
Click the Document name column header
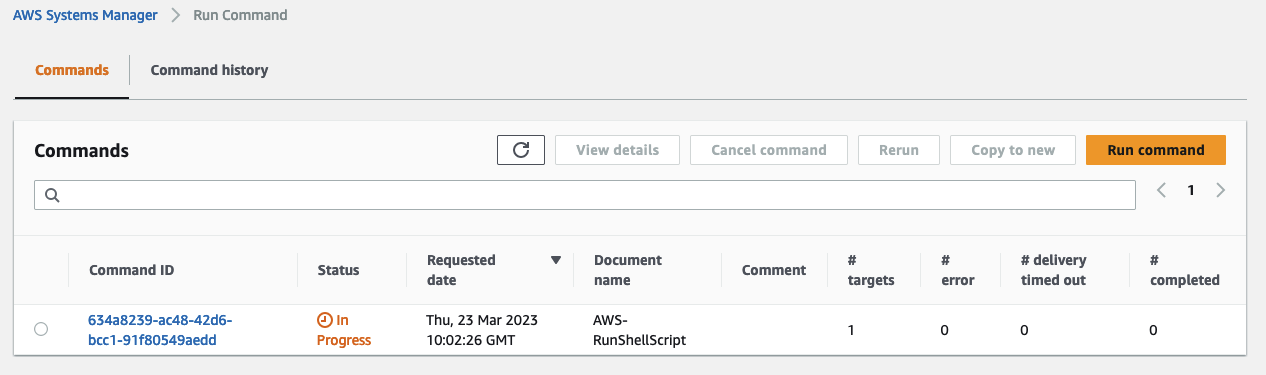click(628, 270)
